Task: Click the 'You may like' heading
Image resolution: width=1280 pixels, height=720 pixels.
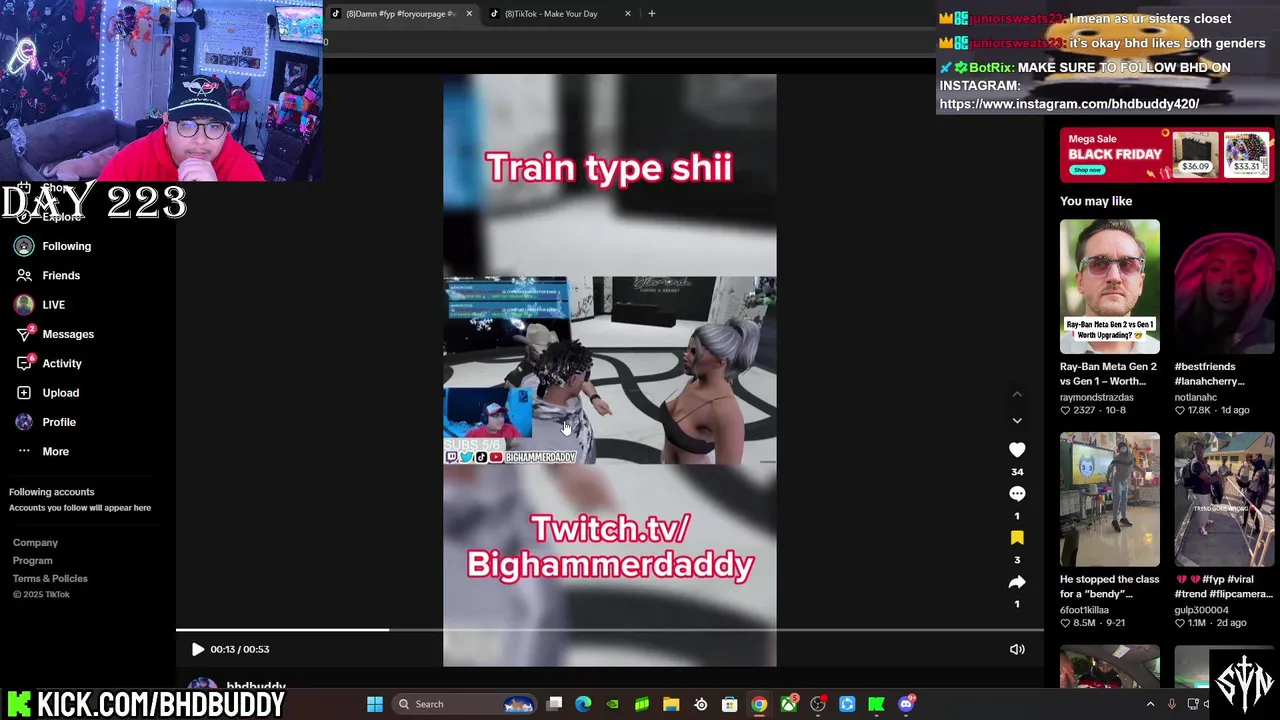Action: pyautogui.click(x=1096, y=201)
